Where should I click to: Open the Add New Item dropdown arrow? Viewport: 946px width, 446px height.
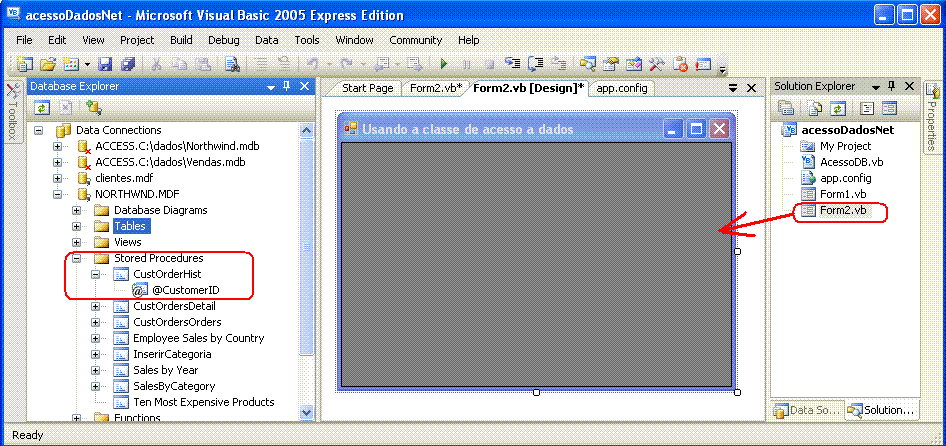[87, 64]
